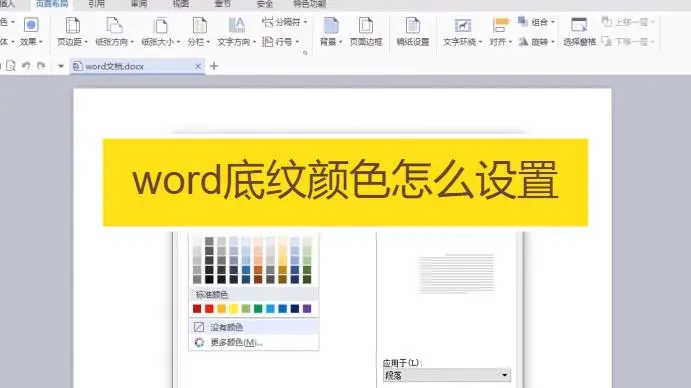Pick the light blue standard color swatch
Screen dimensions: 691x388
tap(270, 309)
